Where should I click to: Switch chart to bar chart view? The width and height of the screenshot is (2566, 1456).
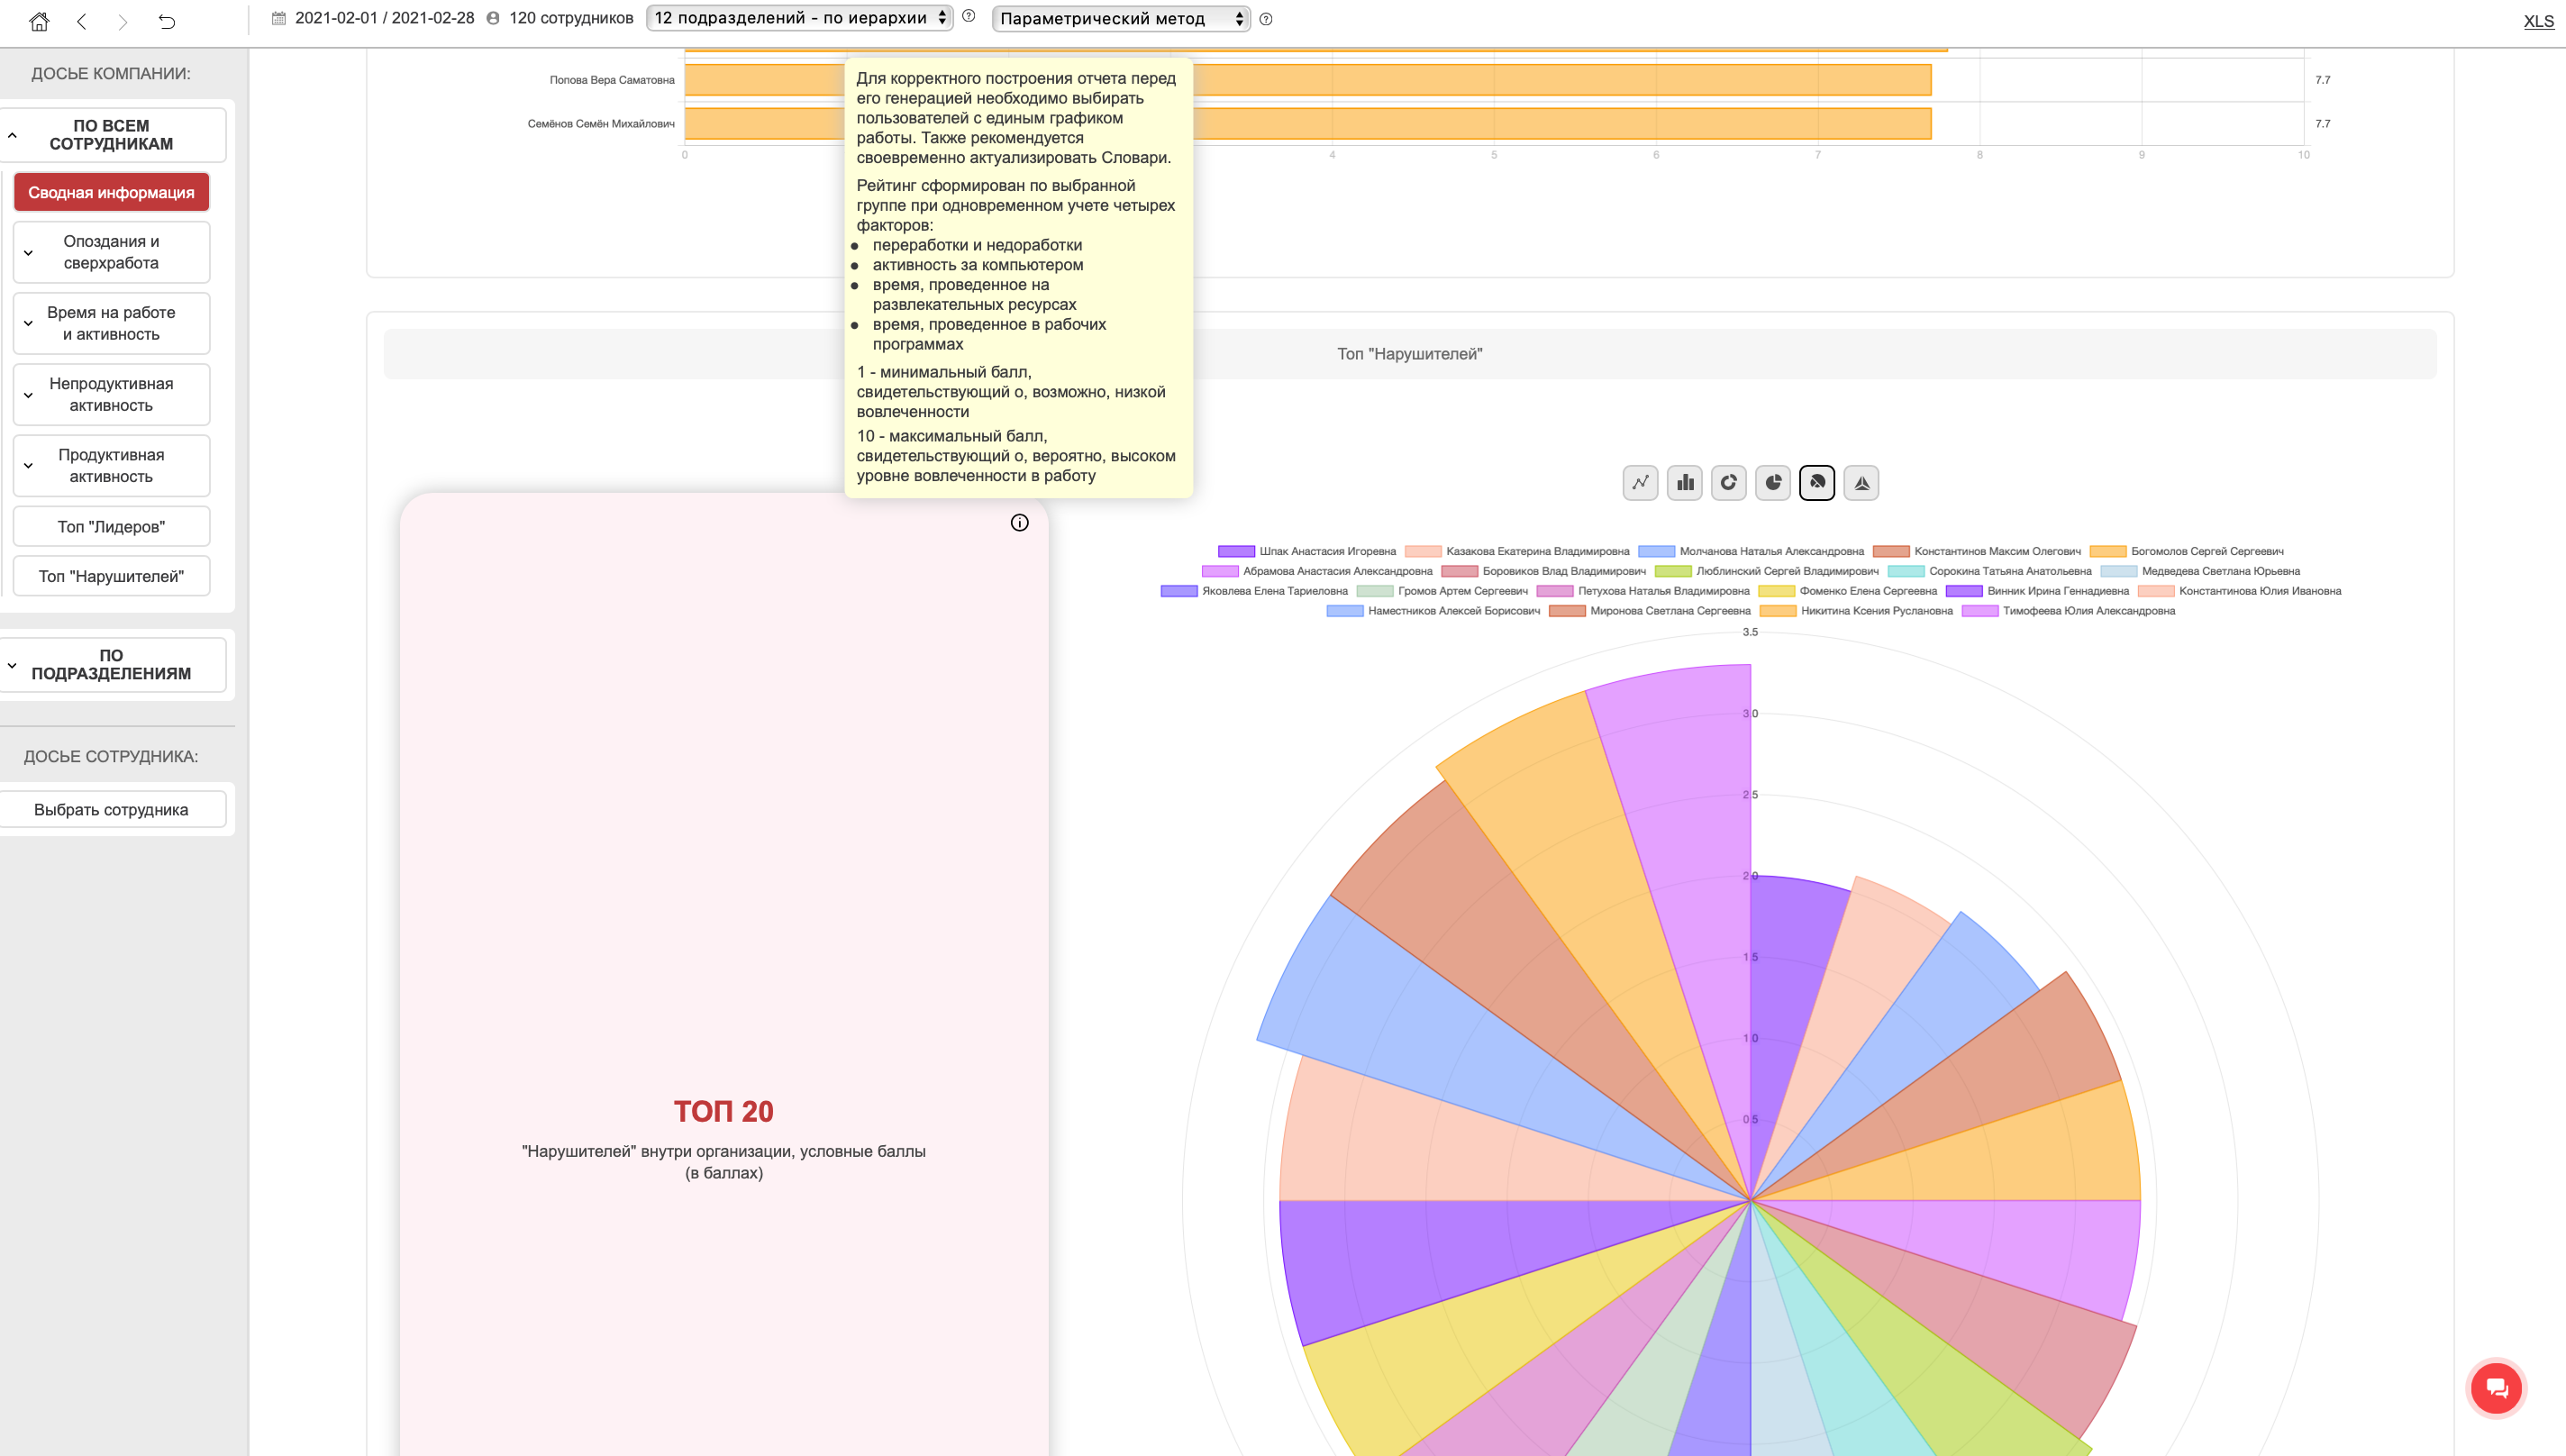(1685, 483)
